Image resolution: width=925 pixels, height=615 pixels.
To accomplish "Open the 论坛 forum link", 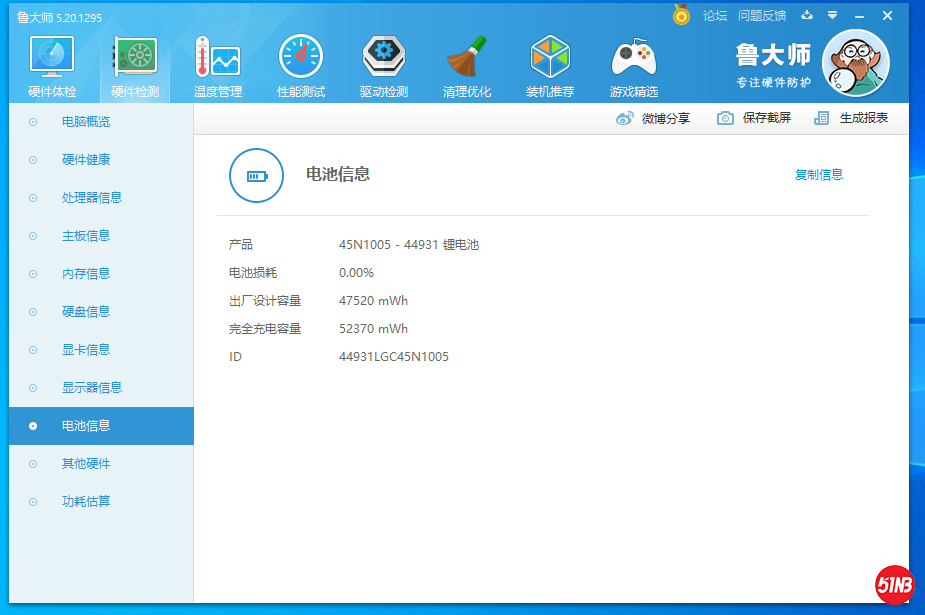I will [715, 16].
